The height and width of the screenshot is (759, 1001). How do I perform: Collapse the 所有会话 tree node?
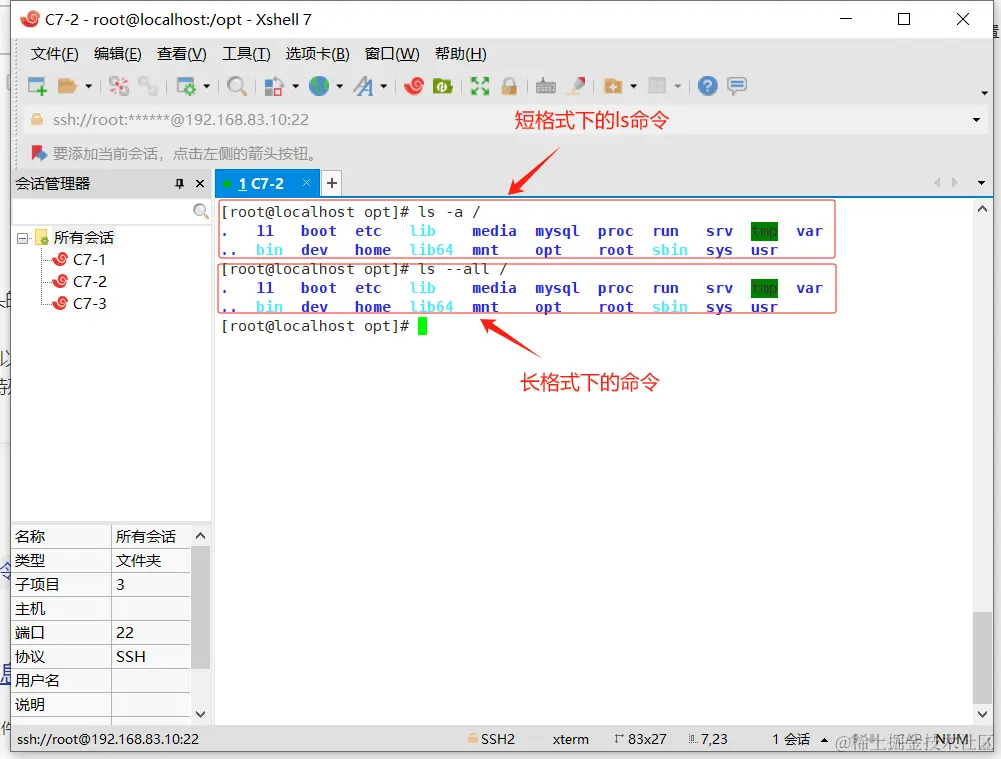(23, 238)
